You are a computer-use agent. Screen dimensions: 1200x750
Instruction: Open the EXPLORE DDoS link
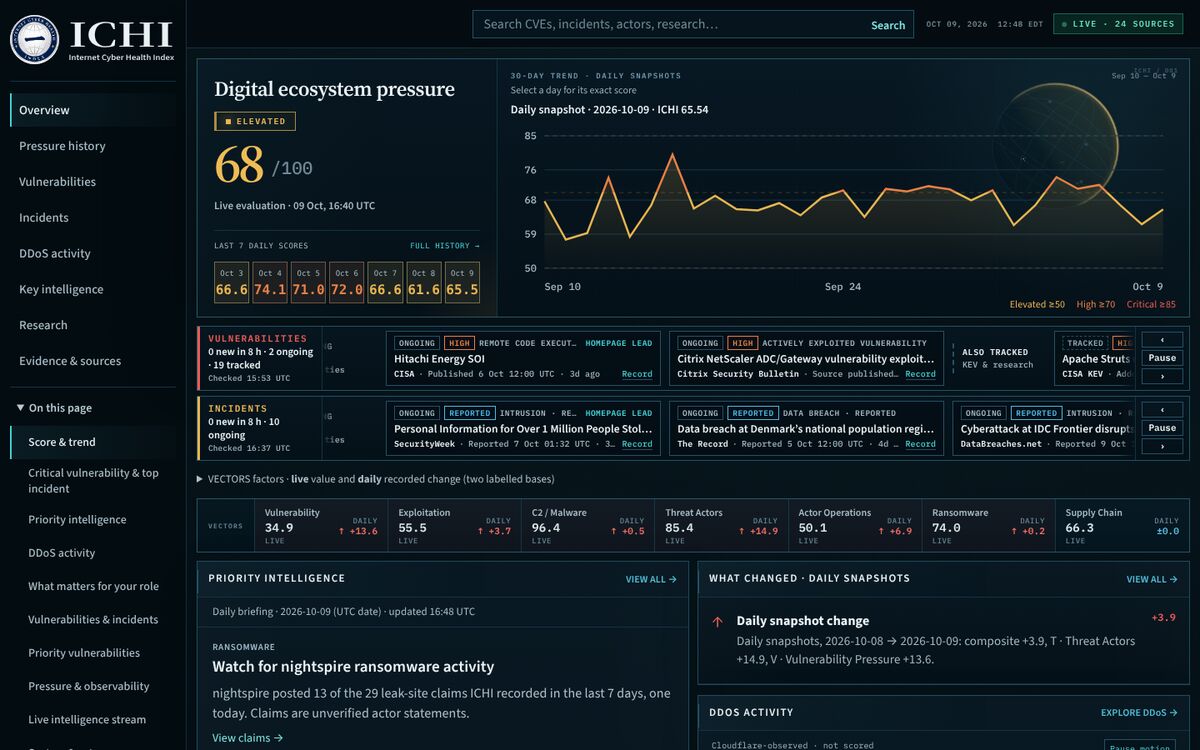[x=1139, y=713]
